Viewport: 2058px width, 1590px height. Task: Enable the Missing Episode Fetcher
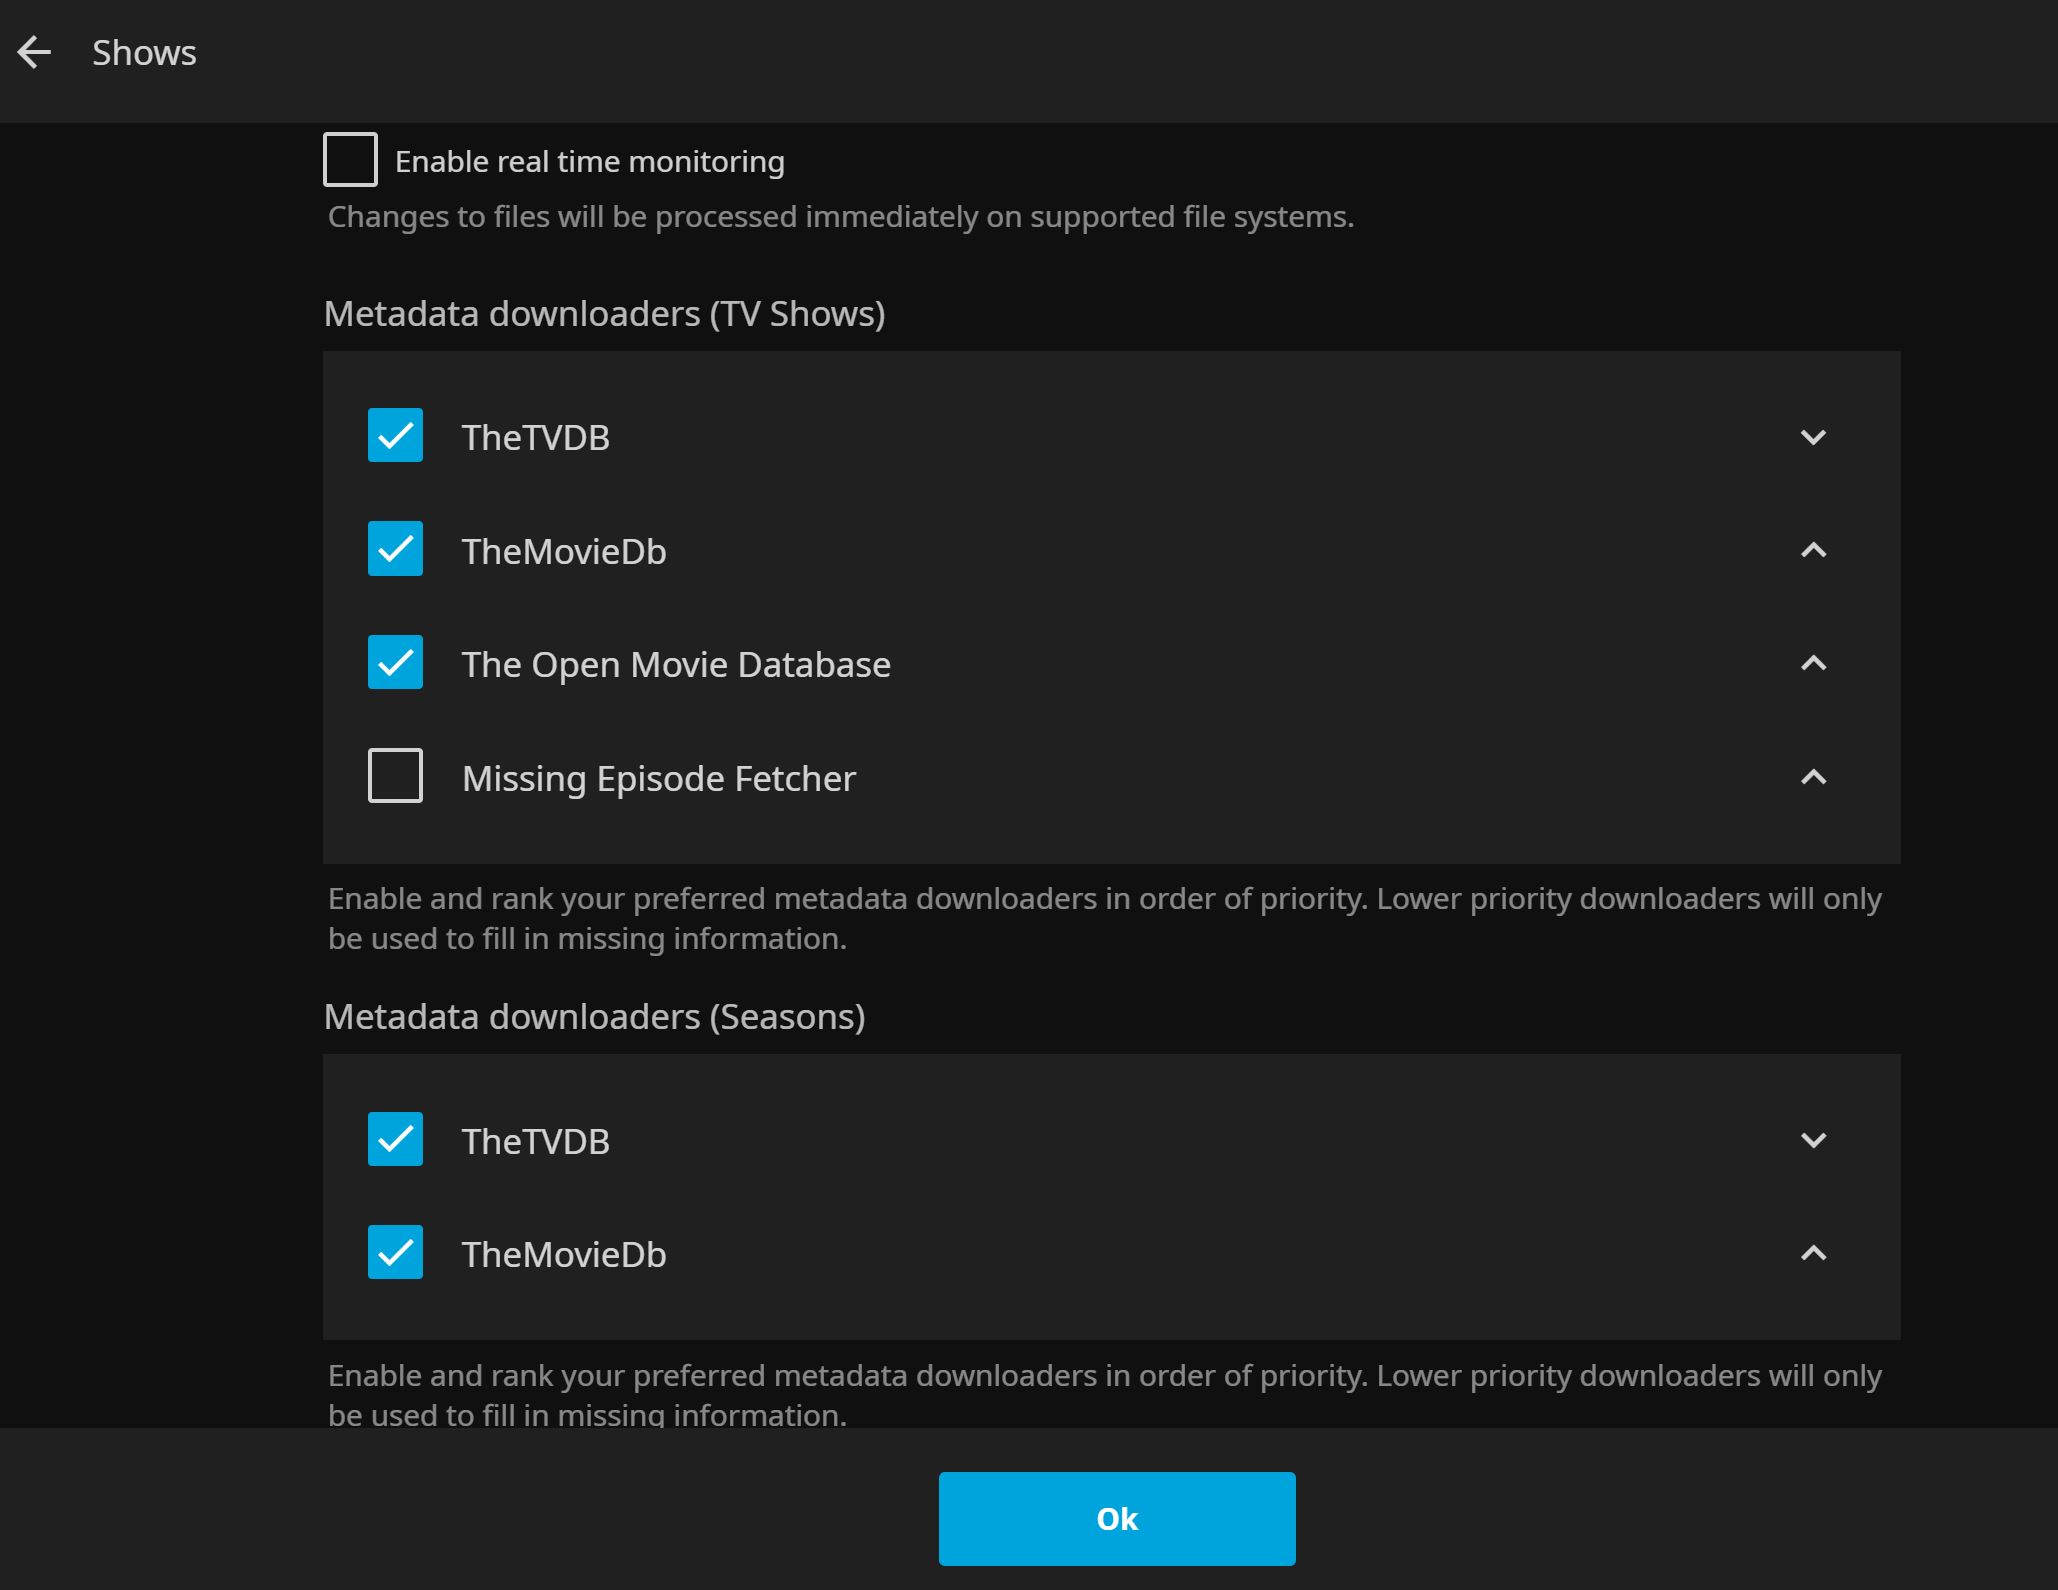point(395,776)
